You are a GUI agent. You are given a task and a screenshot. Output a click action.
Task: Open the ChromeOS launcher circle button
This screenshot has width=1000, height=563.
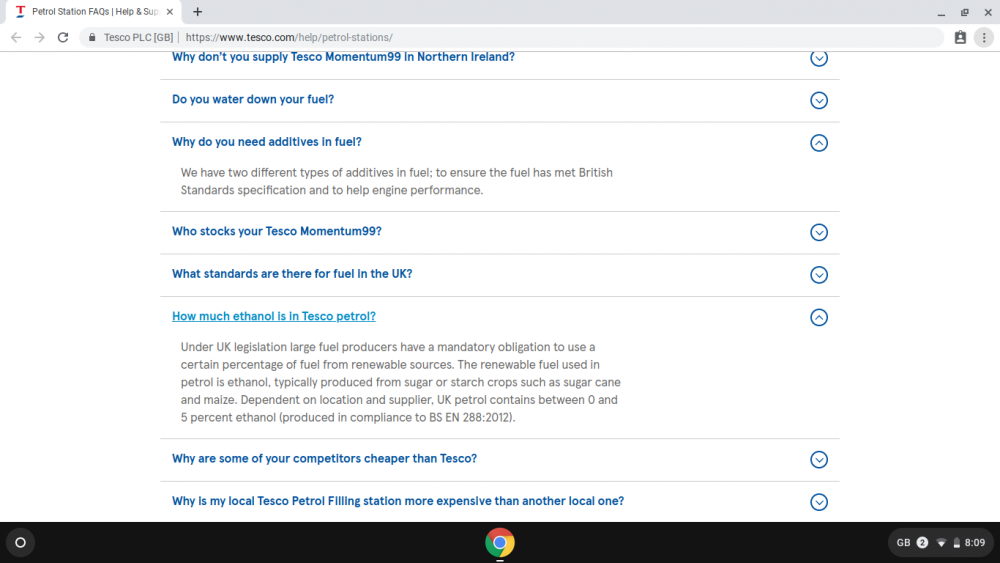coord(20,543)
